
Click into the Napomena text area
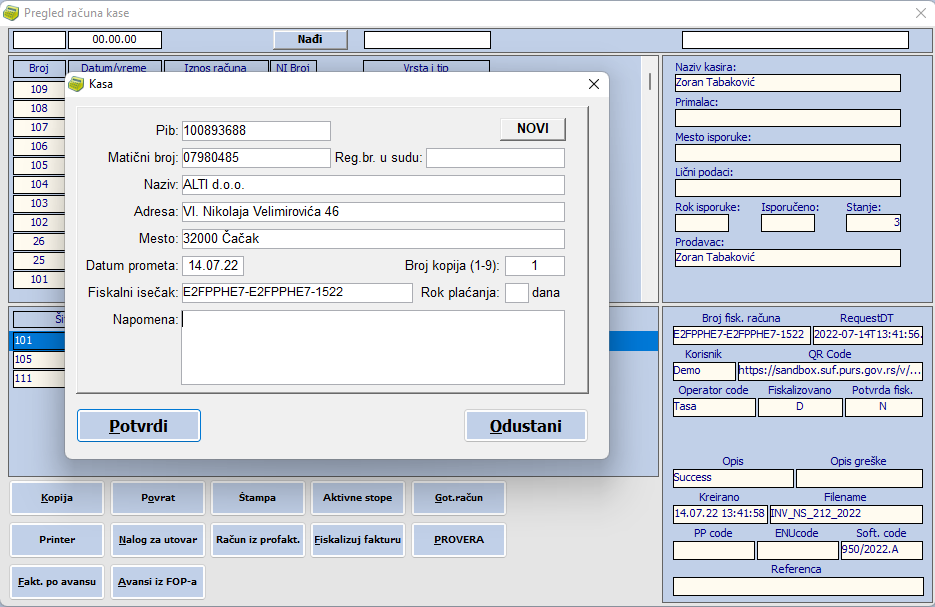click(x=372, y=347)
